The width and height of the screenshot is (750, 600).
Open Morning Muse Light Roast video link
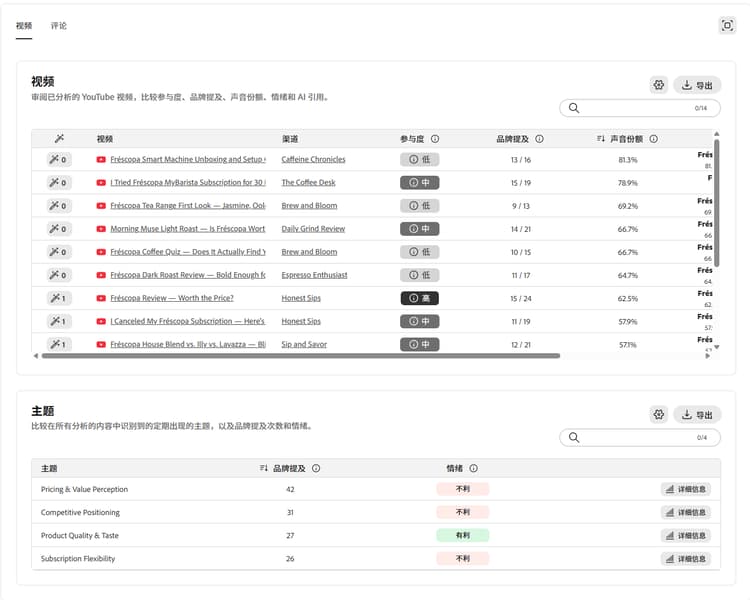[x=188, y=229]
